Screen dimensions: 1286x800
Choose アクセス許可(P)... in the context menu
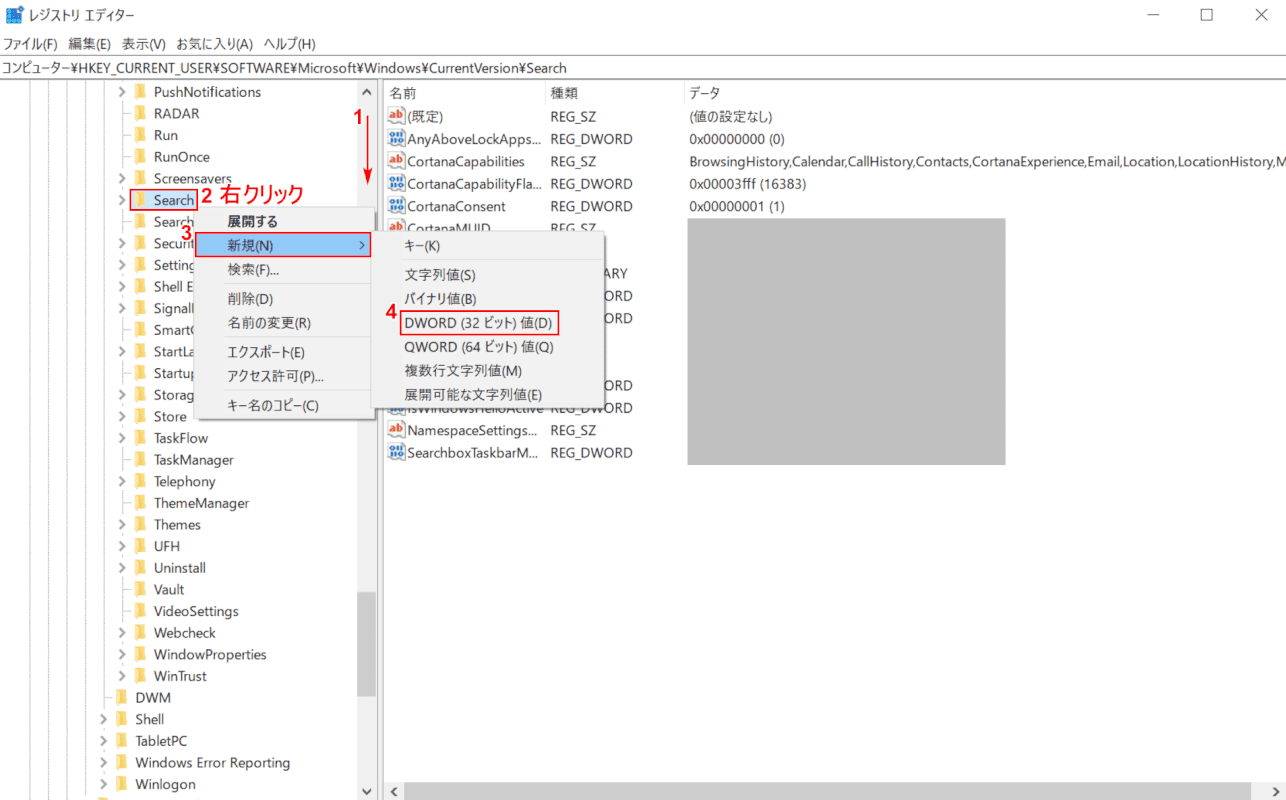point(283,376)
